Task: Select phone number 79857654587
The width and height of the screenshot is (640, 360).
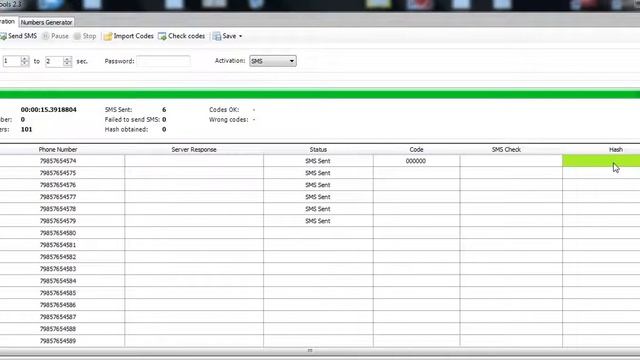Action: 58,317
